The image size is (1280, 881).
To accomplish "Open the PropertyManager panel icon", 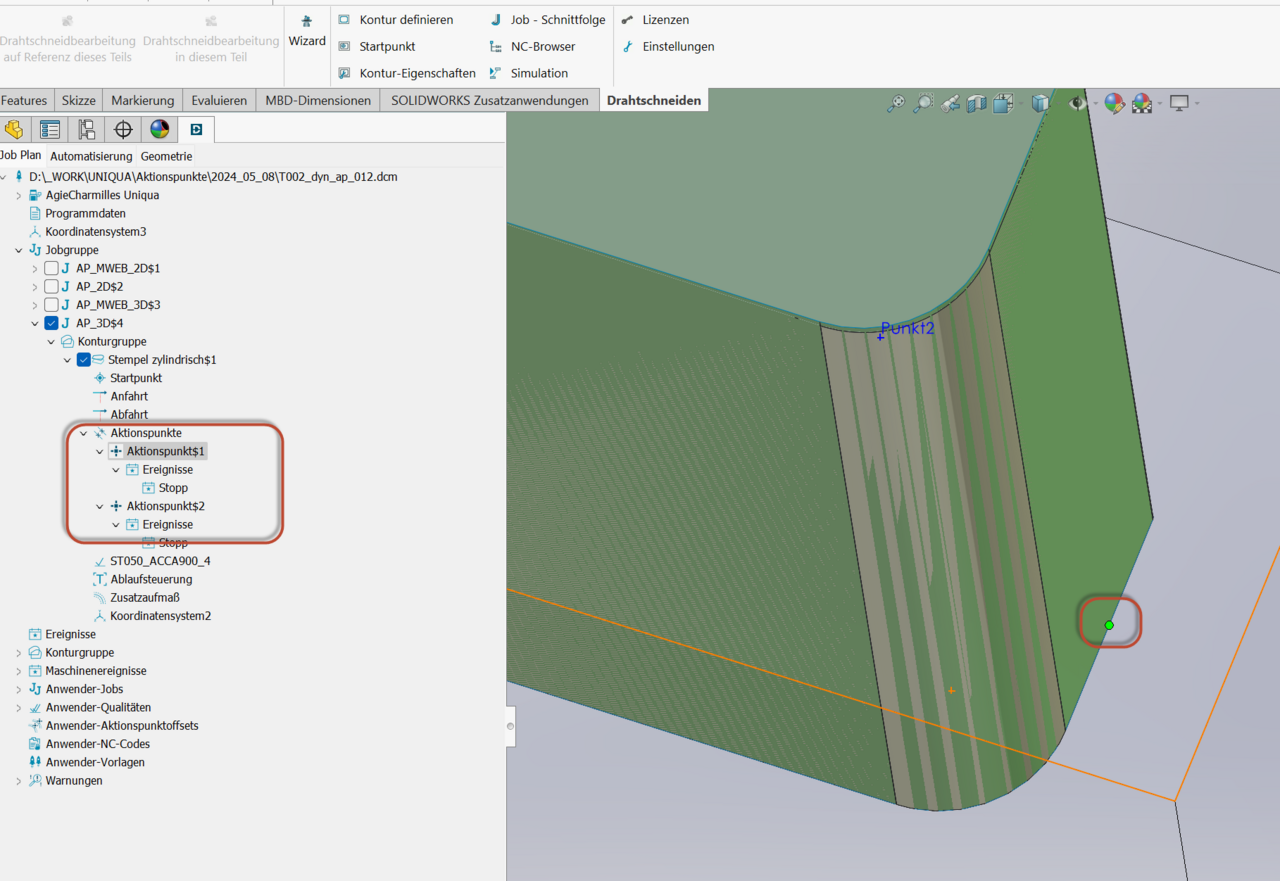I will tap(50, 130).
